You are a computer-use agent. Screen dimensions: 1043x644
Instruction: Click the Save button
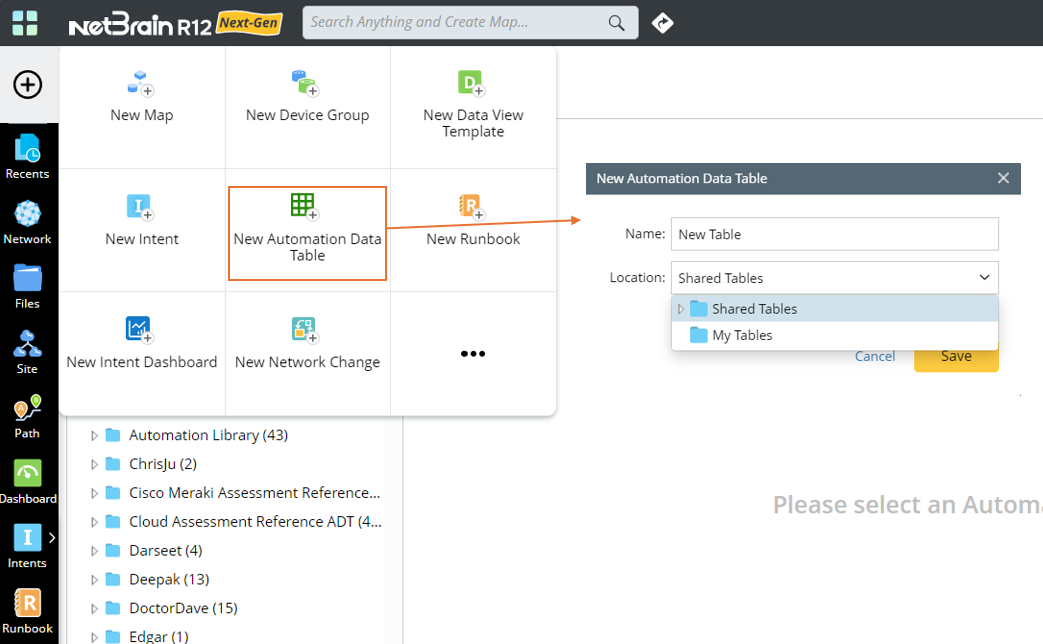click(x=955, y=356)
